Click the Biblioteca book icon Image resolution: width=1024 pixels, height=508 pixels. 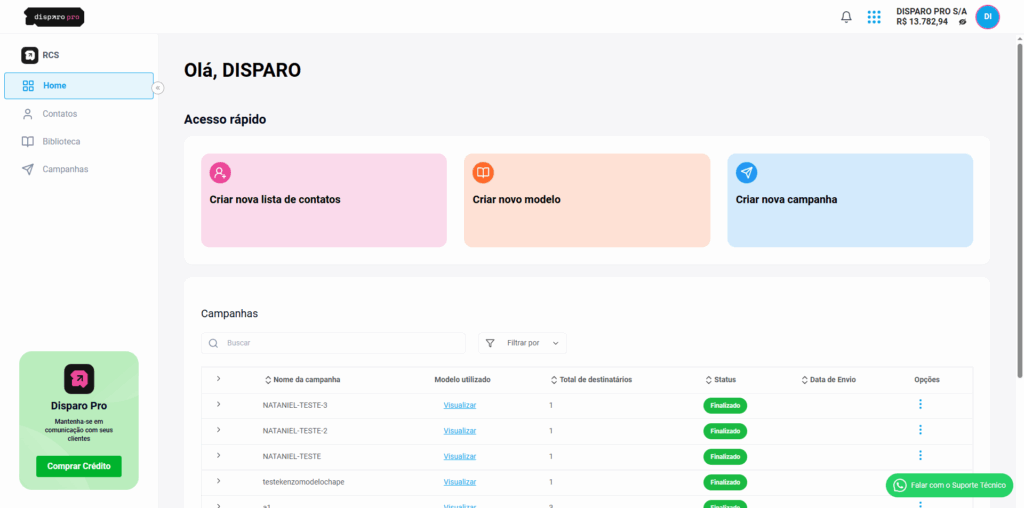(27, 141)
